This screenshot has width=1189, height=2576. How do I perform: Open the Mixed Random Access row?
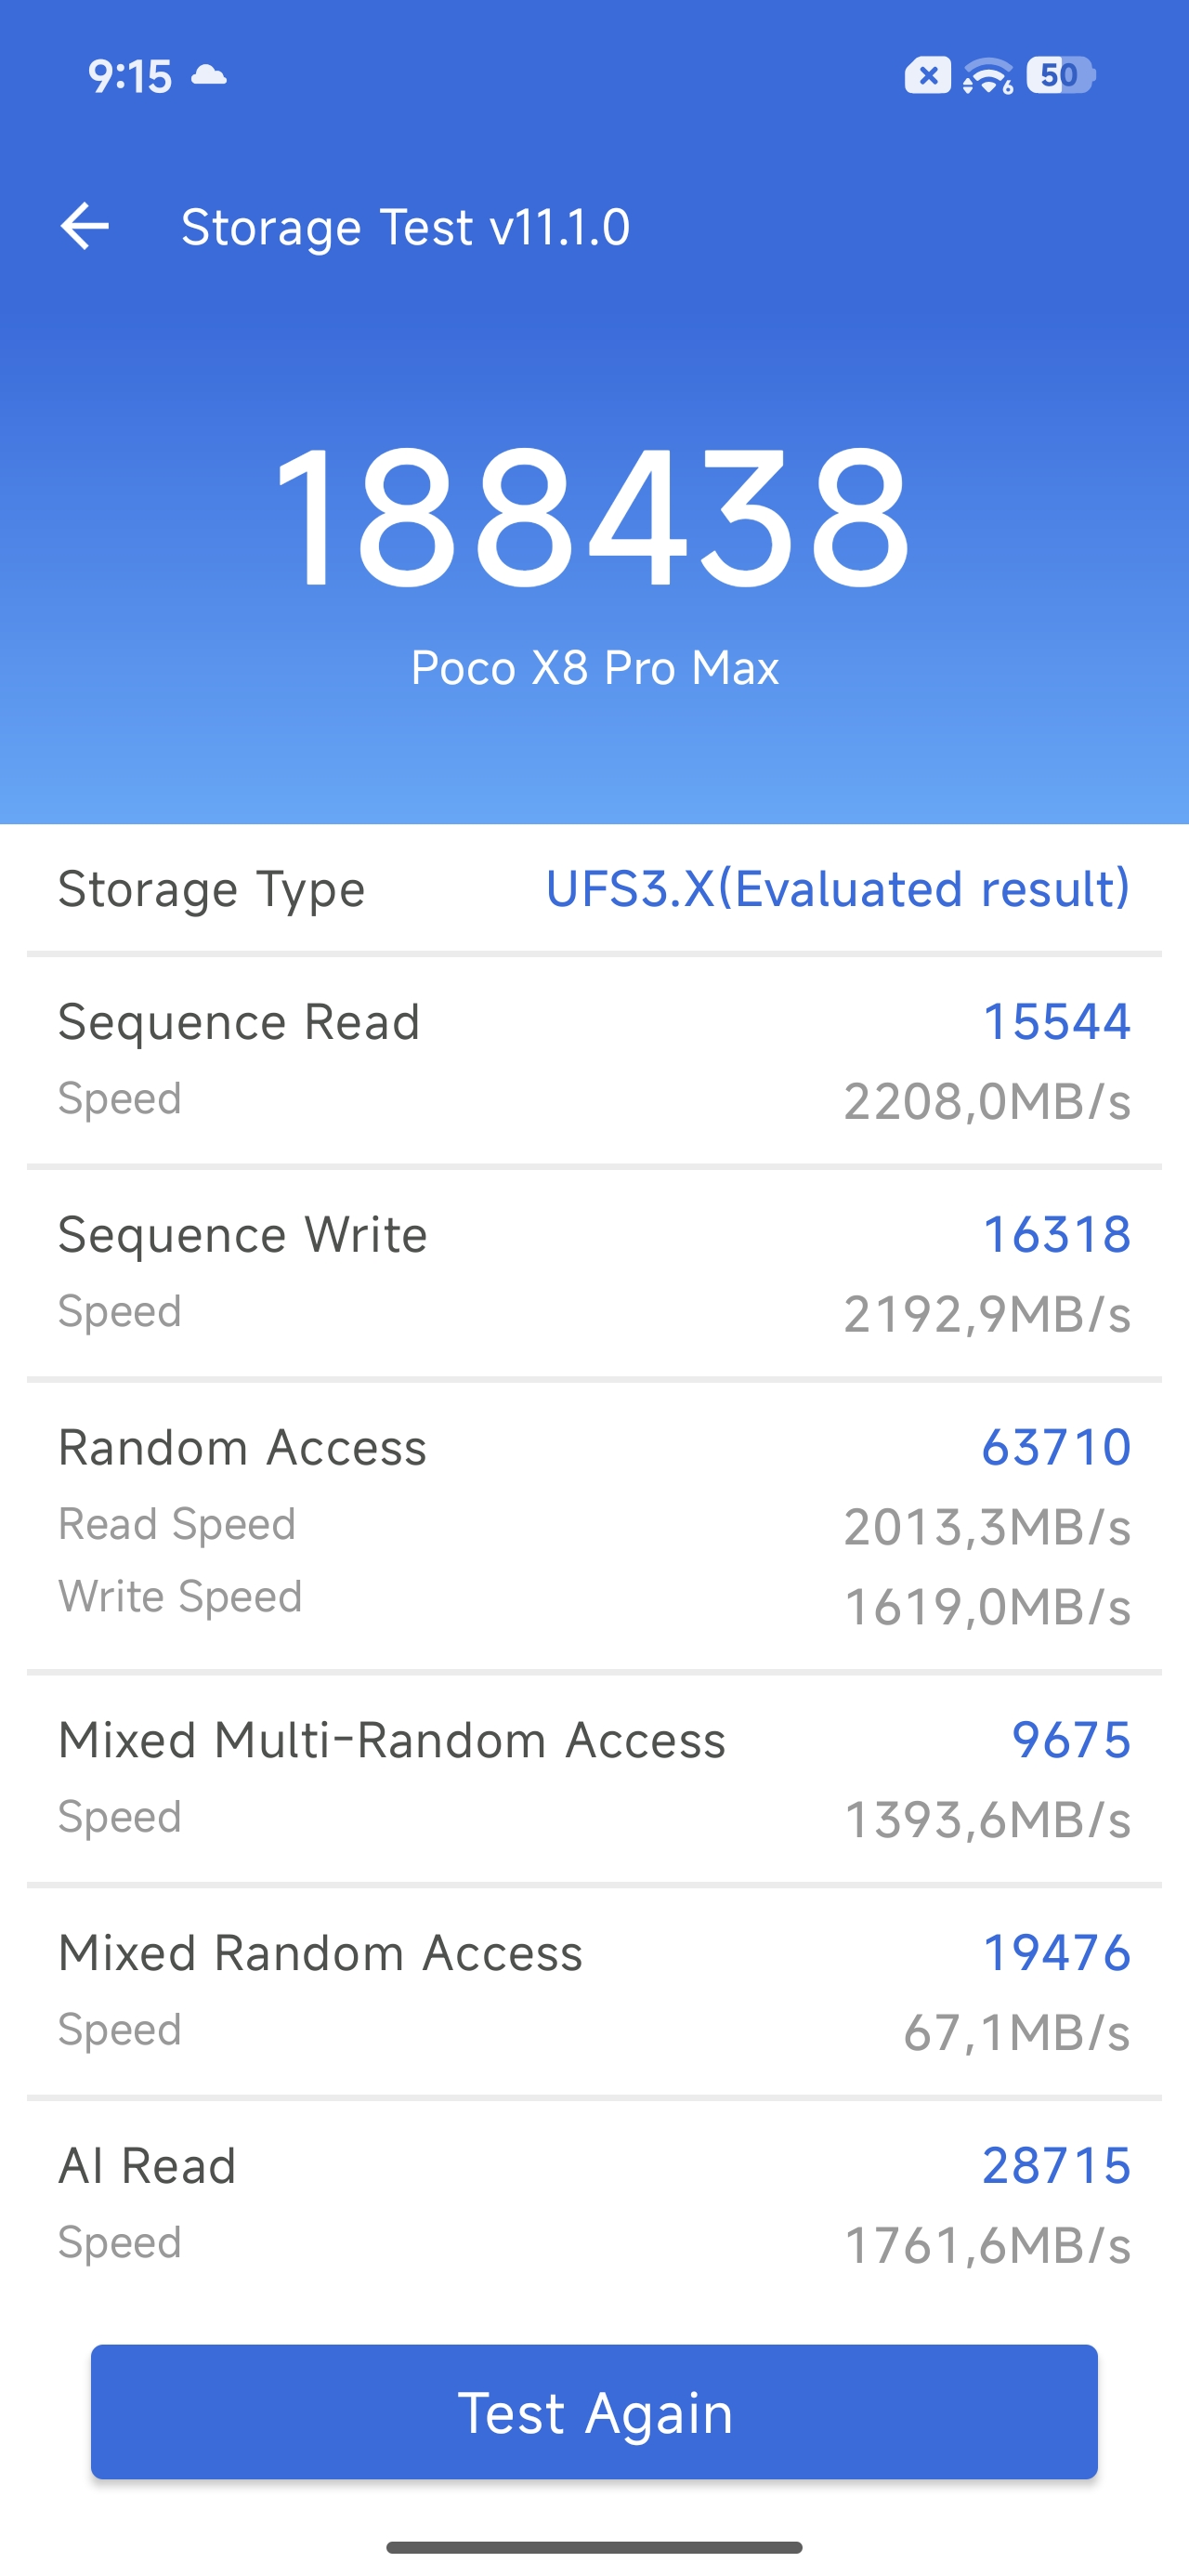pos(594,1991)
